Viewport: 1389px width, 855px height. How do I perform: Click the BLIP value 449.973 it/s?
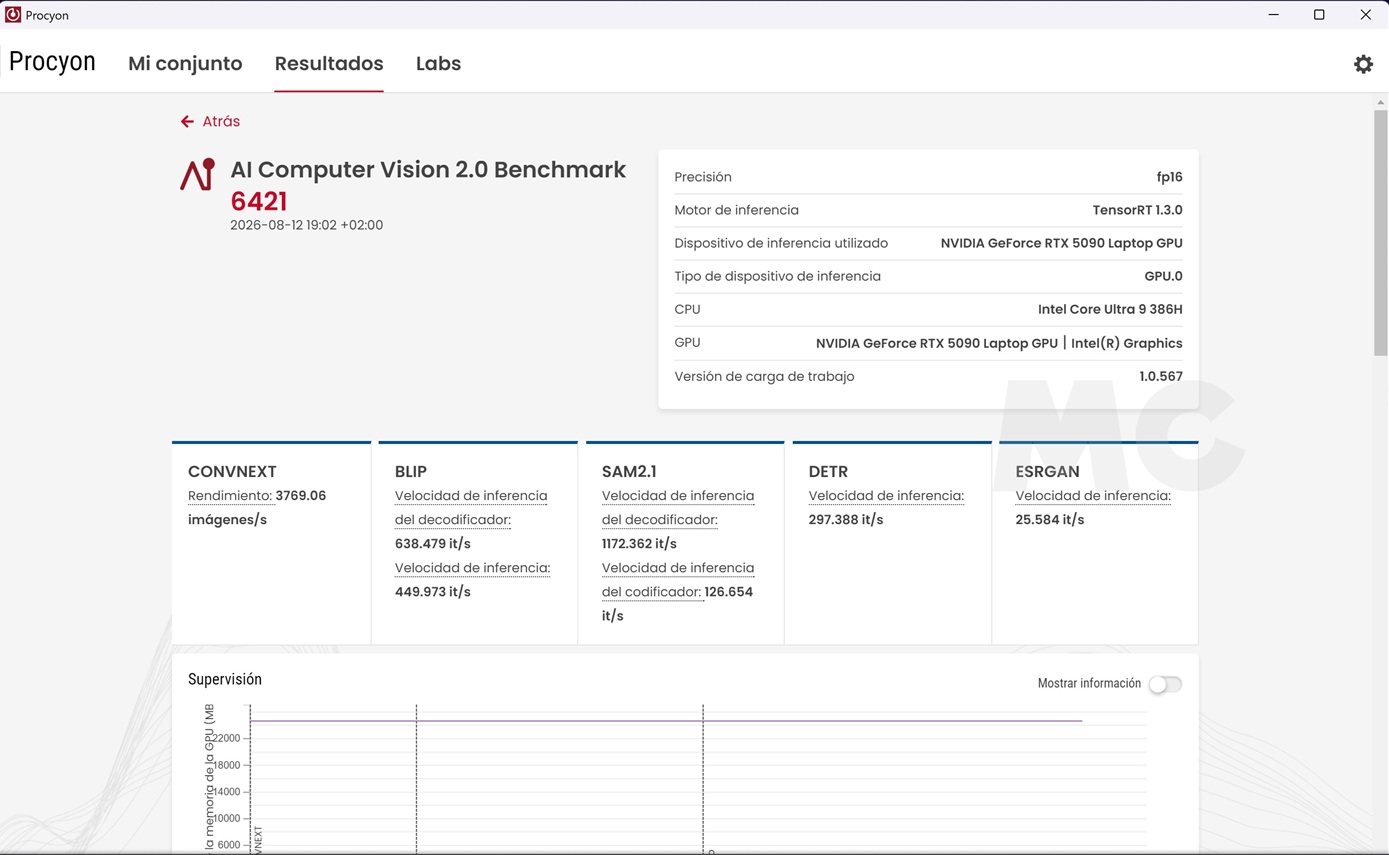point(433,592)
